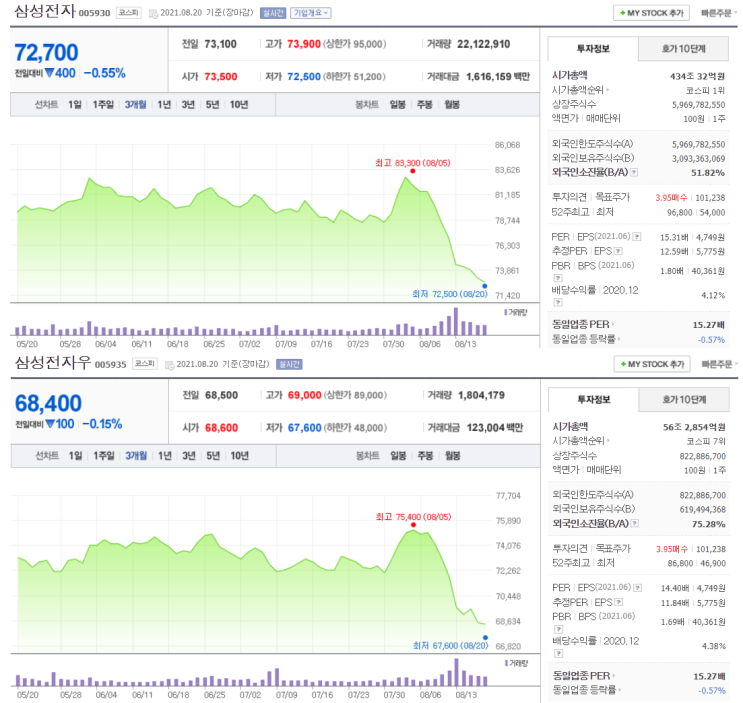The image size is (743, 703).
Task: Open 투자정보 tab for 삼성전자우
Action: 594,400
